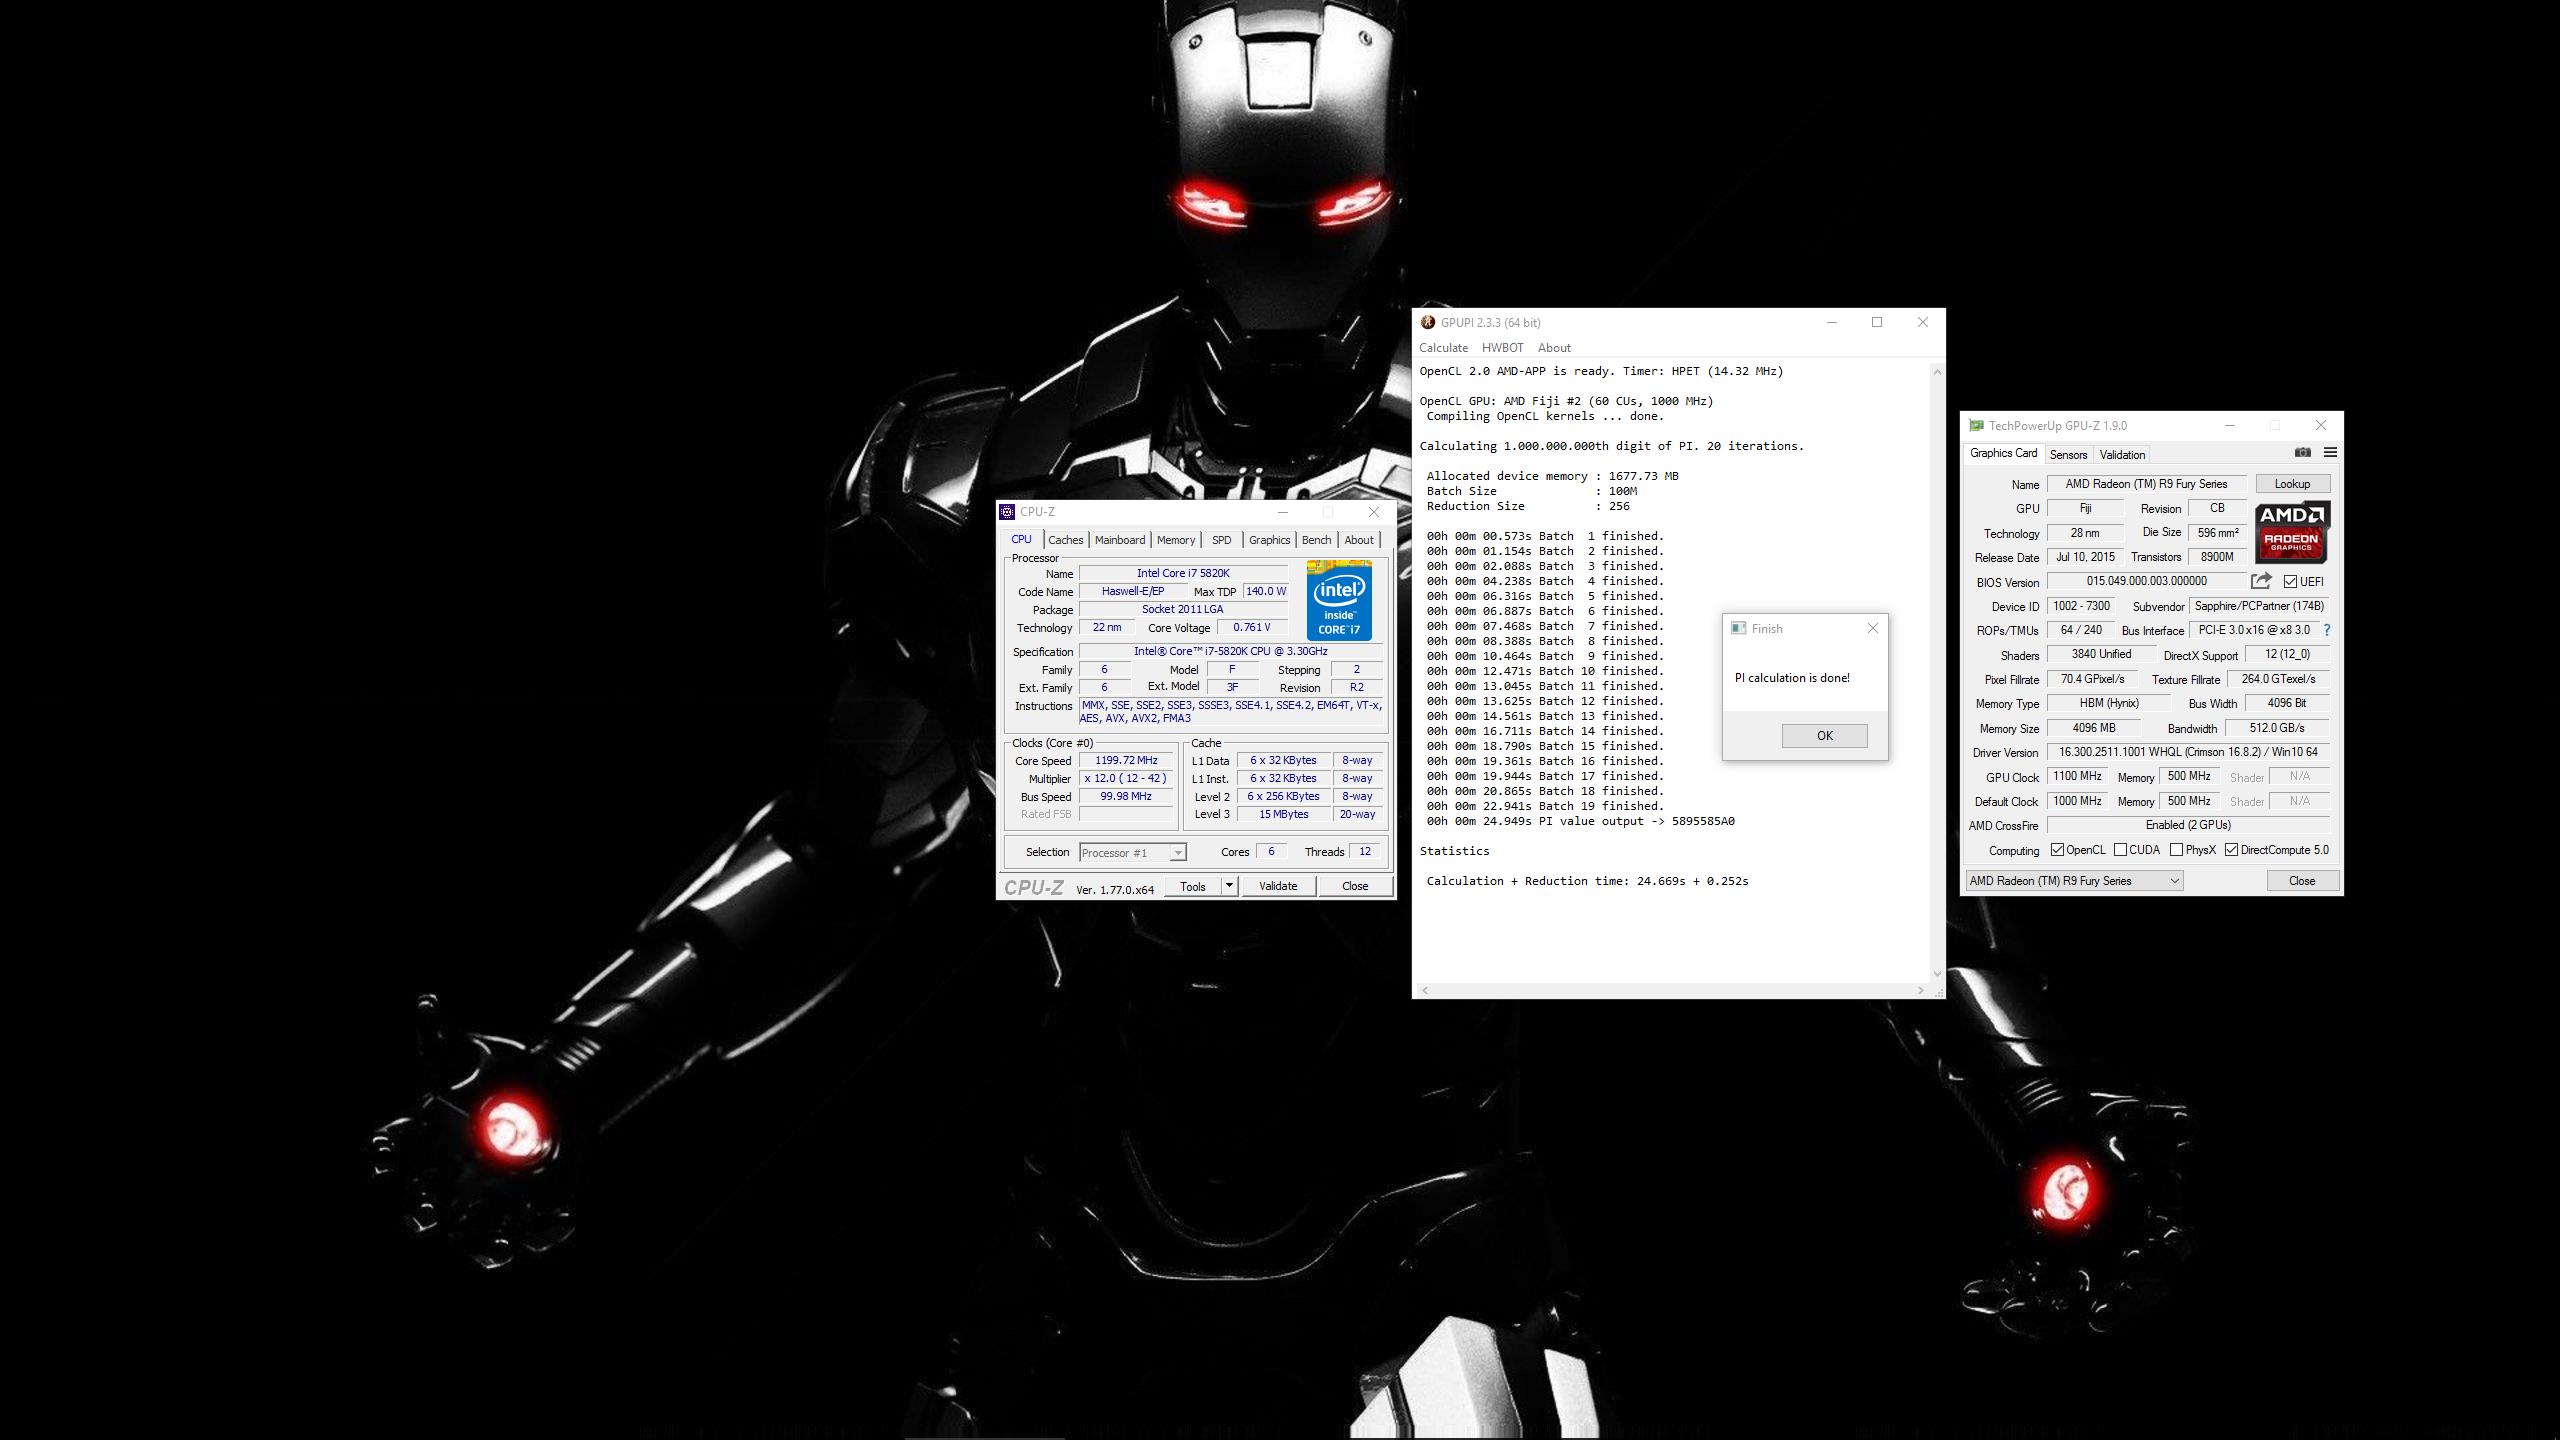Viewport: 2560px width, 1440px height.
Task: Click the GPU-Z title bar icon
Action: [x=1976, y=426]
